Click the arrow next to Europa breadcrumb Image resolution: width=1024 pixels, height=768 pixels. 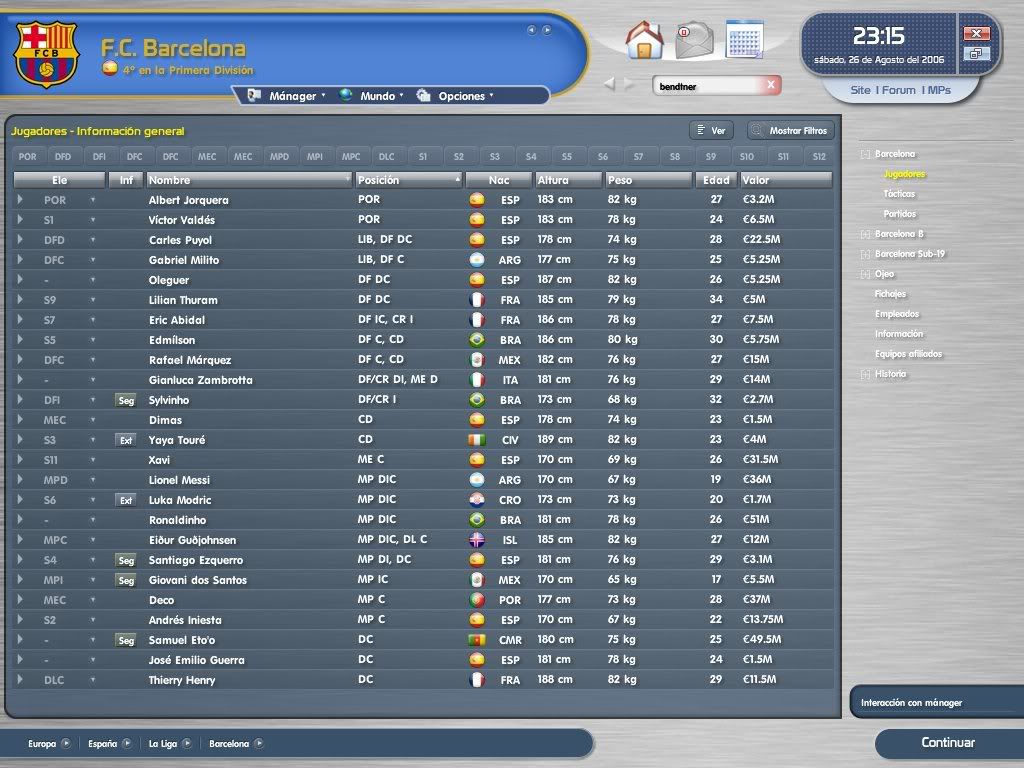66,743
